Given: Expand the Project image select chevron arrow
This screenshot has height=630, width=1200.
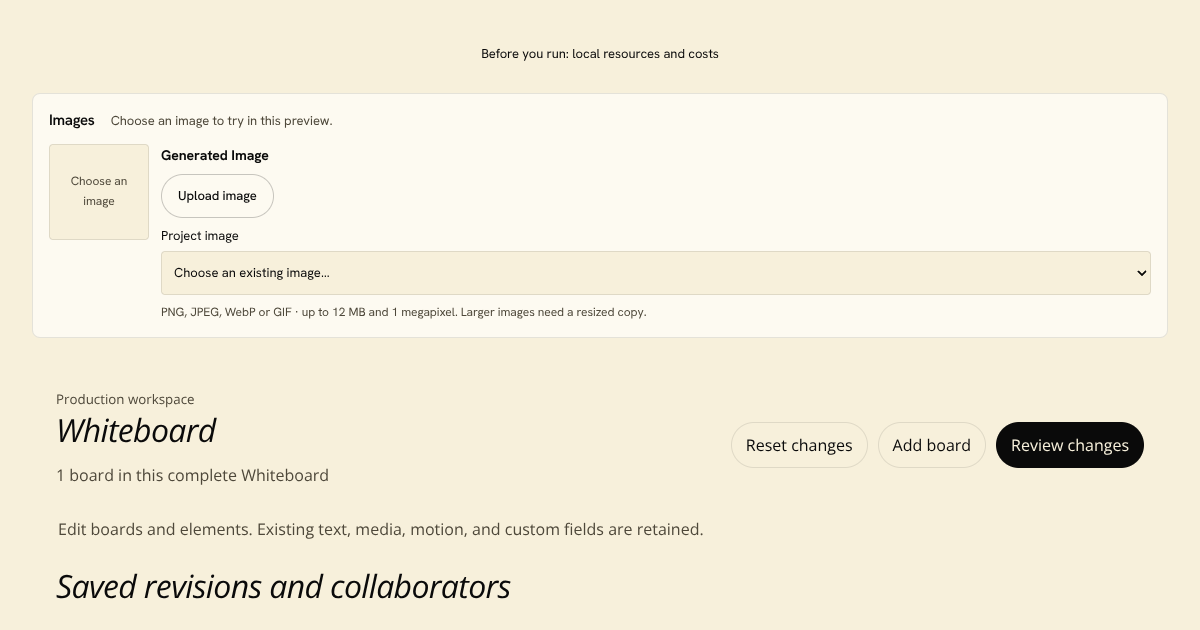Looking at the screenshot, I should [1142, 273].
